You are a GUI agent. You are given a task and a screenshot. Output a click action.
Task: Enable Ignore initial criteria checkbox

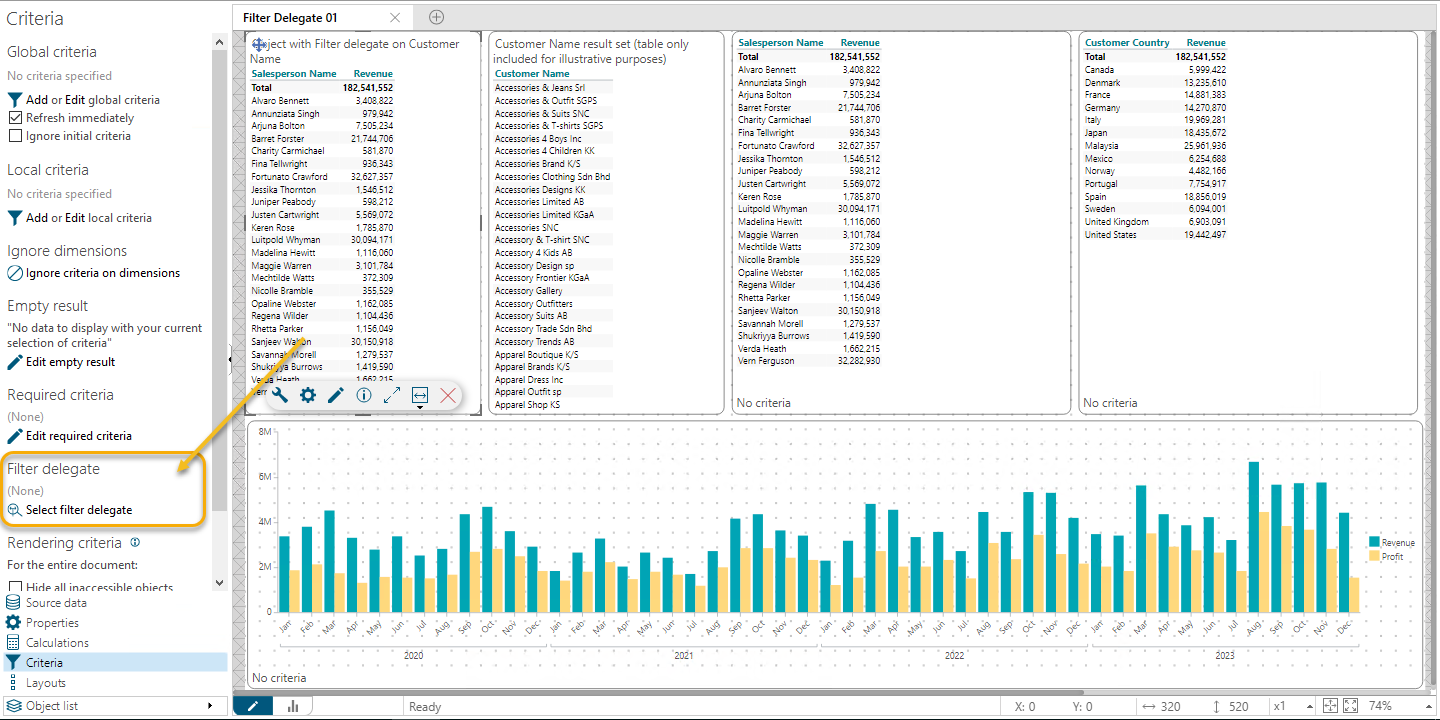tap(15, 136)
